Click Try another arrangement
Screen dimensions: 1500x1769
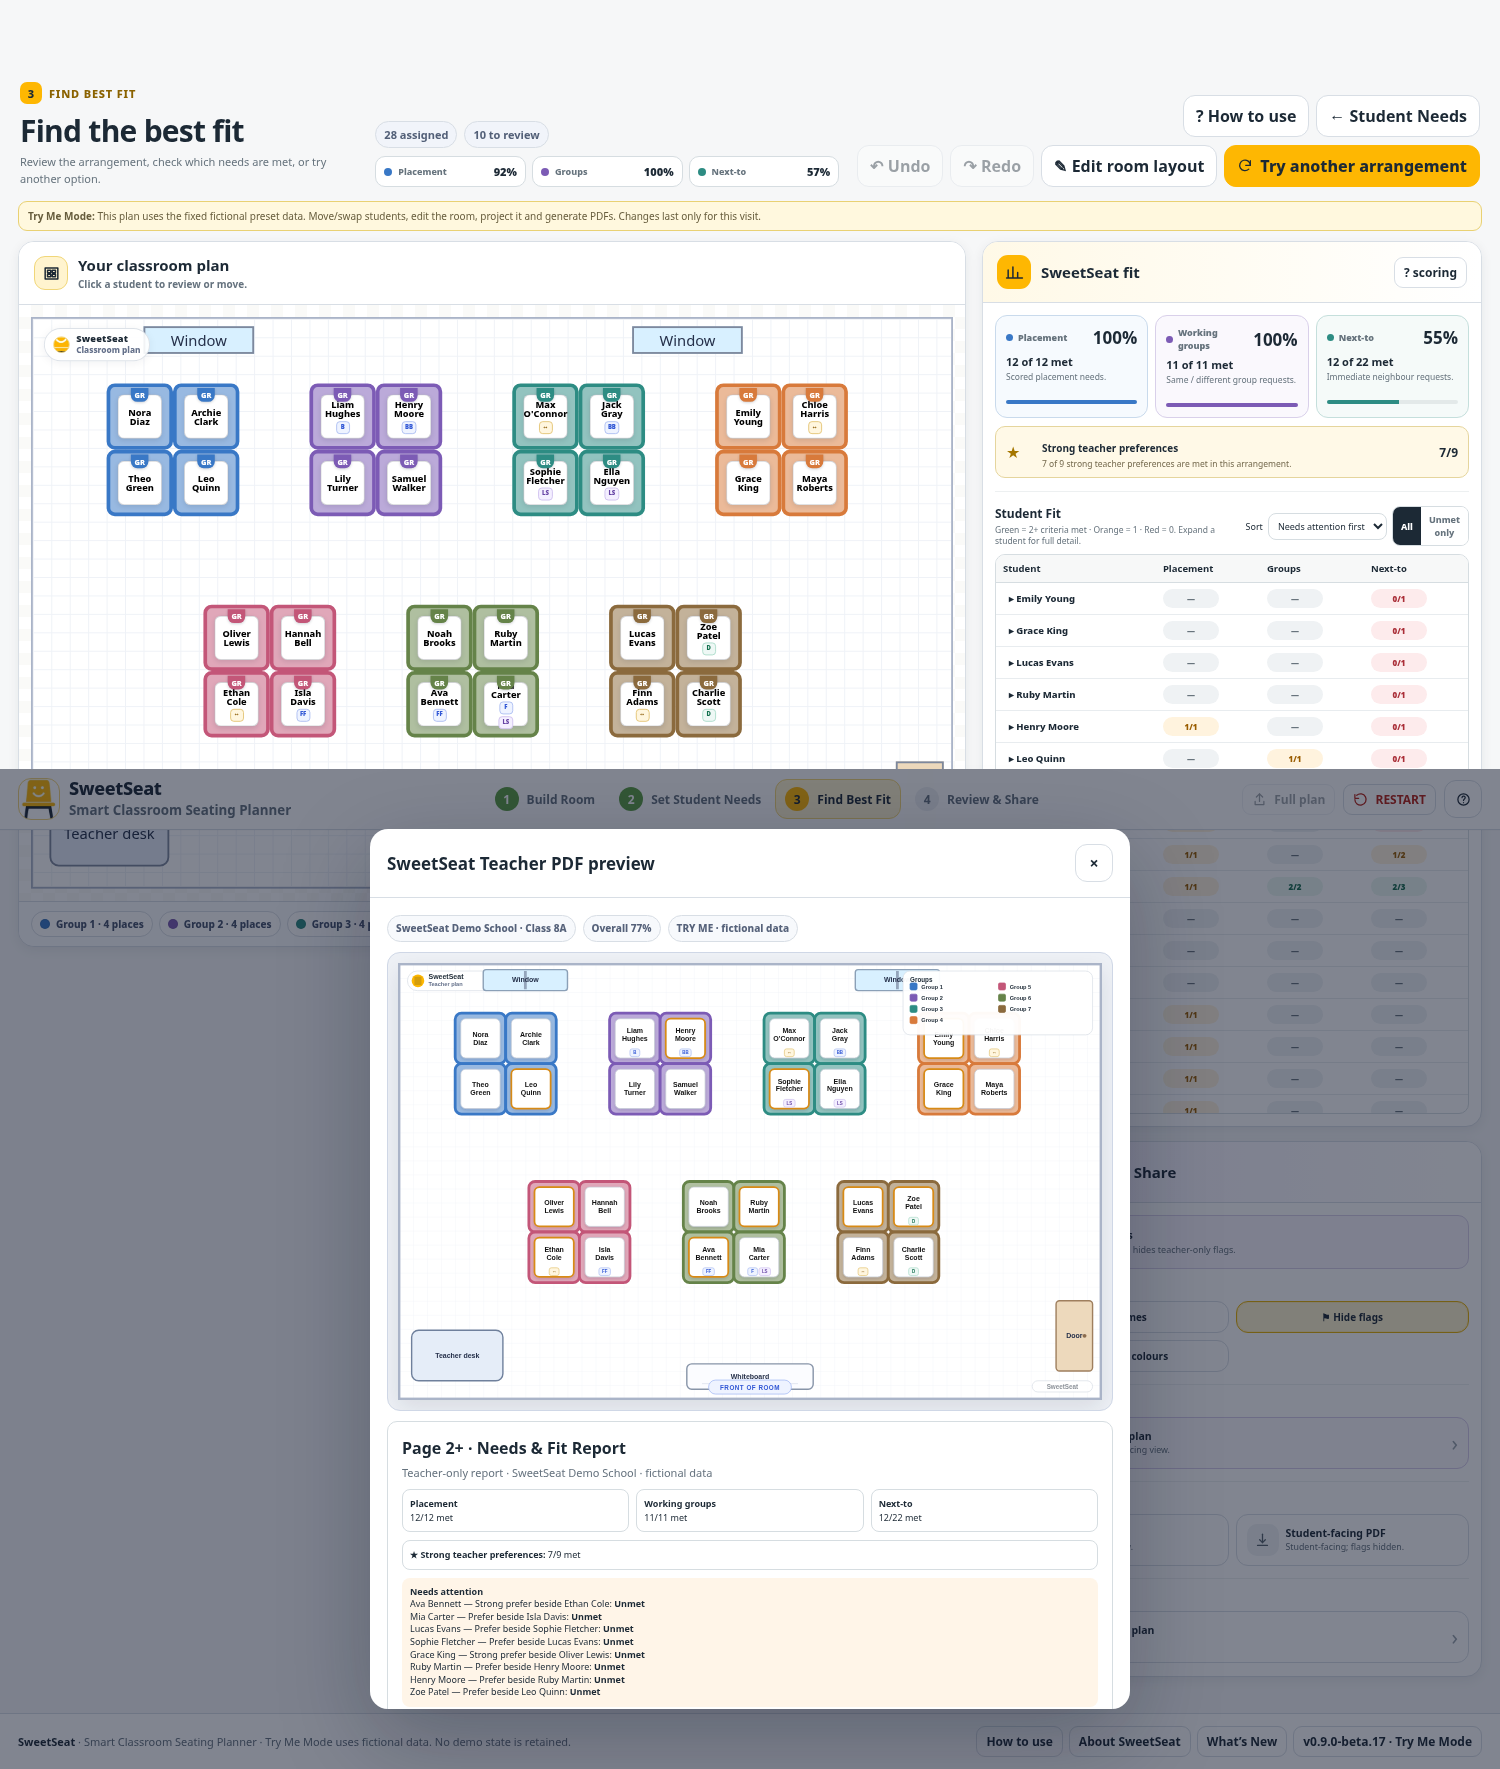(1352, 166)
